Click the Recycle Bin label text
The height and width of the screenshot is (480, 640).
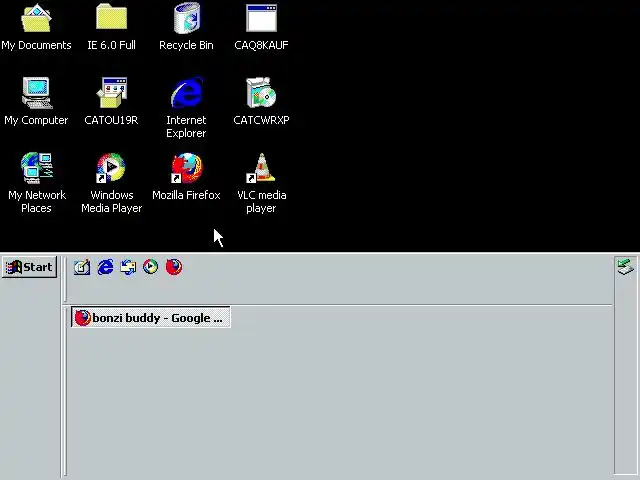pyautogui.click(x=186, y=45)
